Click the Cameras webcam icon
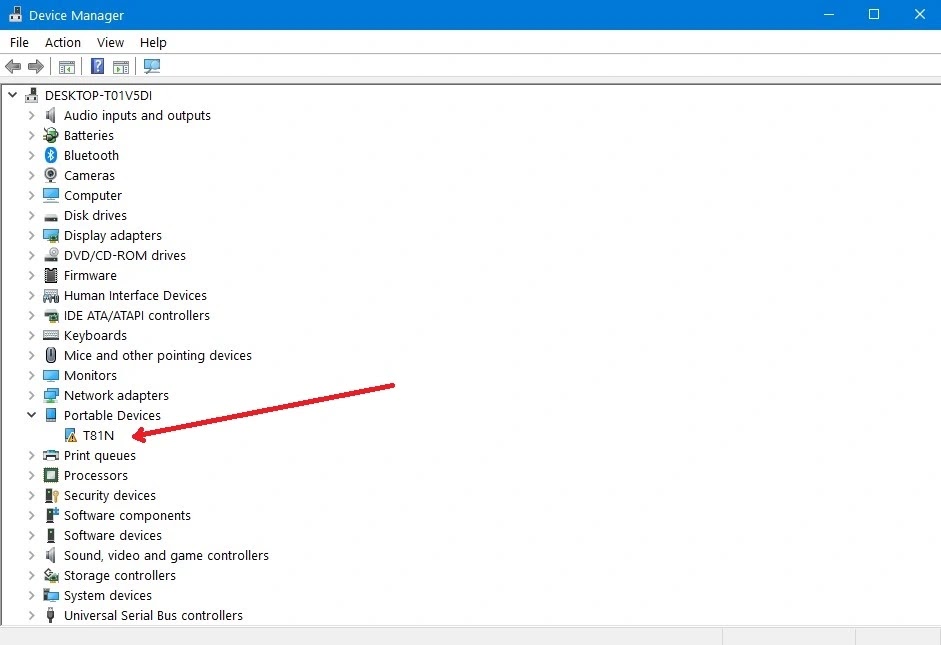 (x=51, y=175)
